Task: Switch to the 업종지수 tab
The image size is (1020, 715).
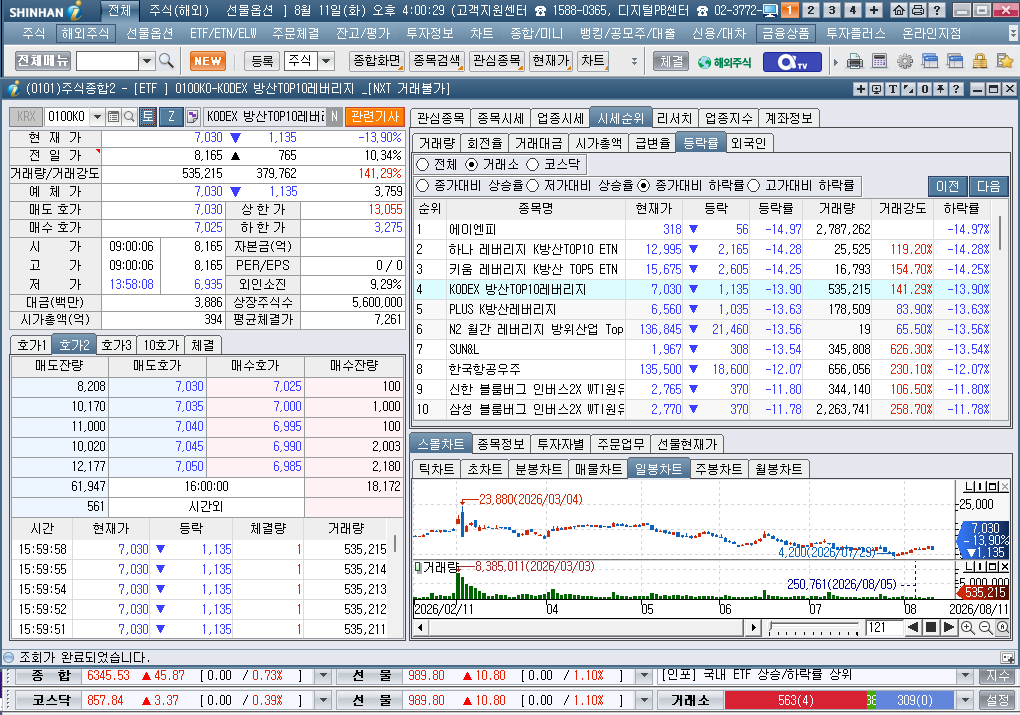Action: click(x=729, y=118)
